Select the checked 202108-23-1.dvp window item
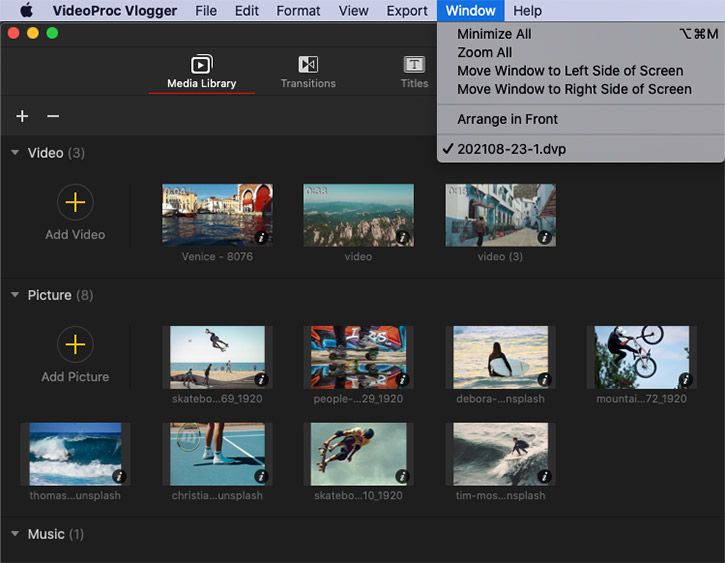This screenshot has height=563, width=725. point(511,149)
